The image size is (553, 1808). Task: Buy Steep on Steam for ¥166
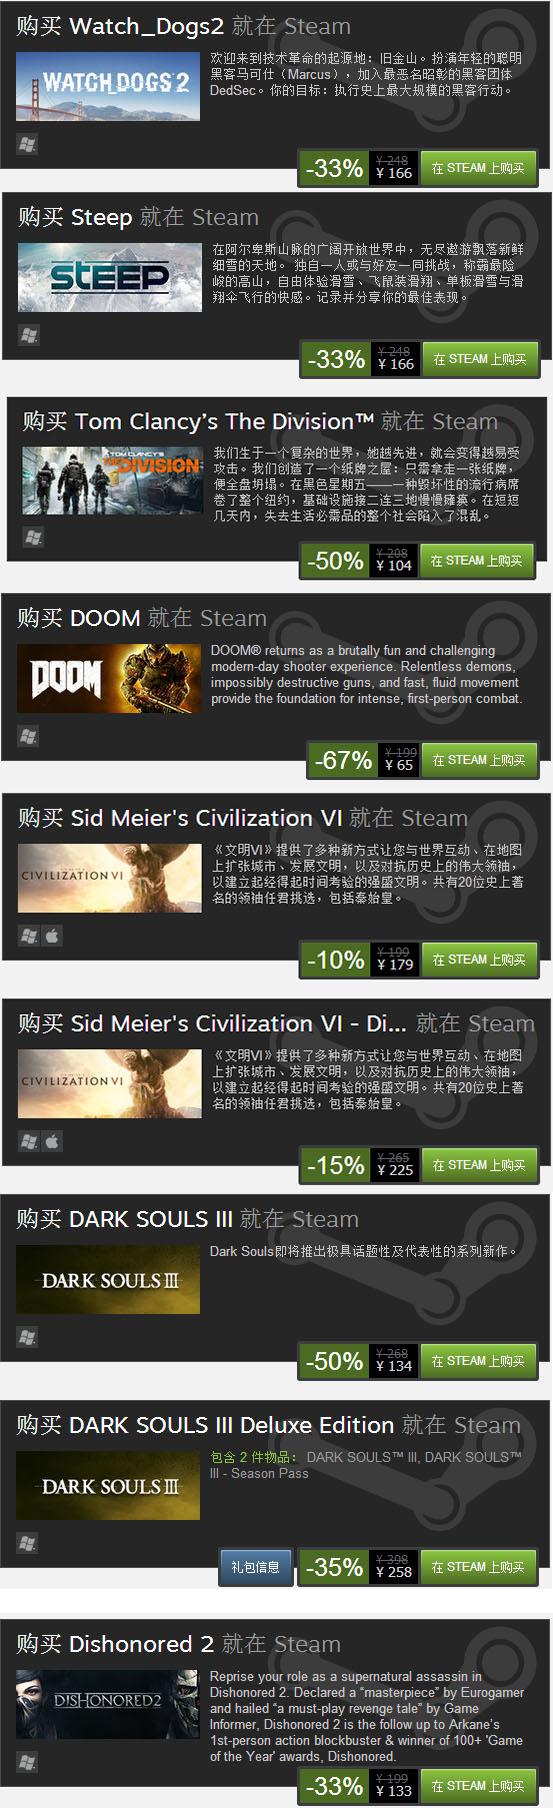coord(480,359)
